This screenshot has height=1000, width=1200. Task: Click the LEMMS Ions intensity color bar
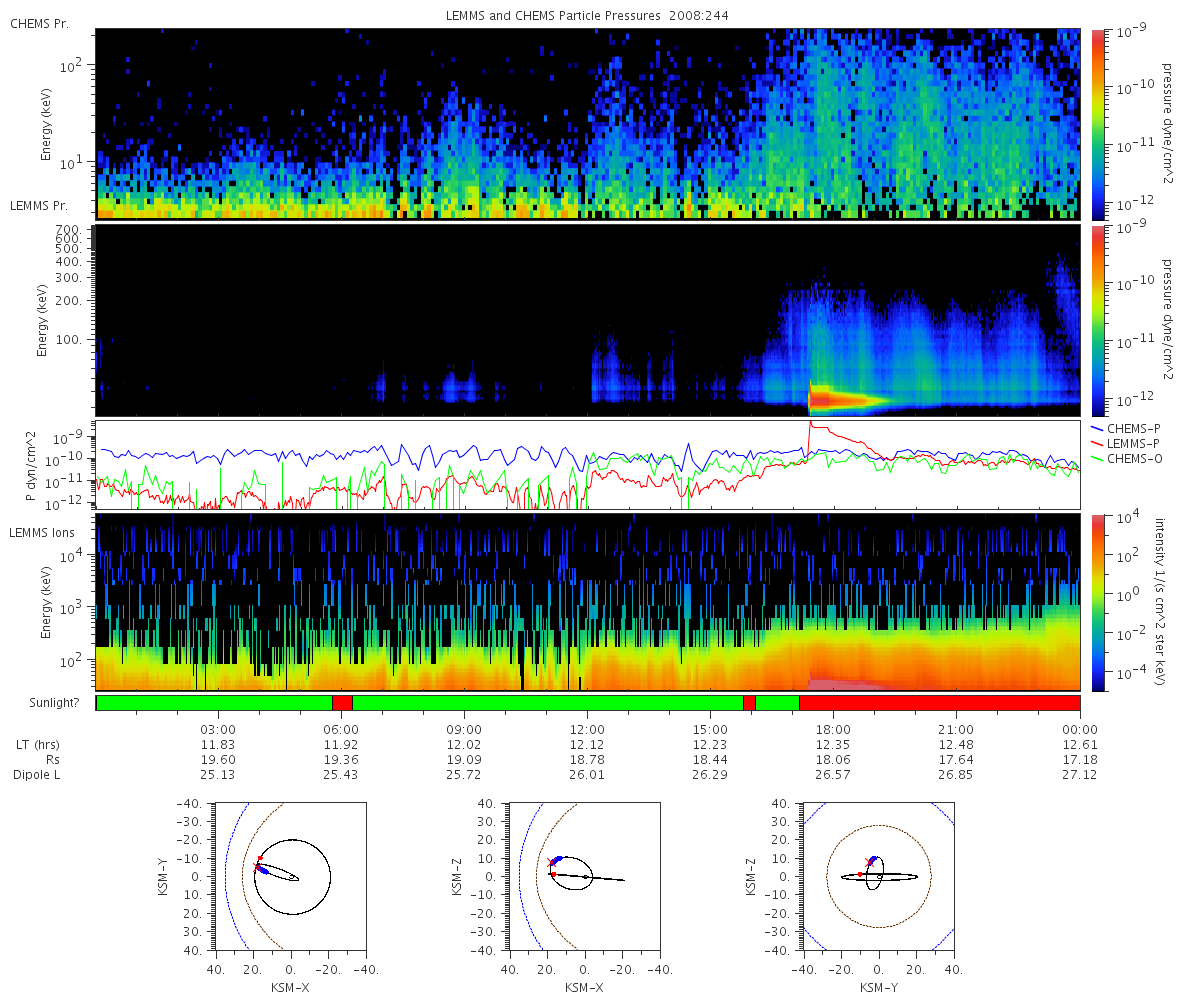click(x=1097, y=603)
